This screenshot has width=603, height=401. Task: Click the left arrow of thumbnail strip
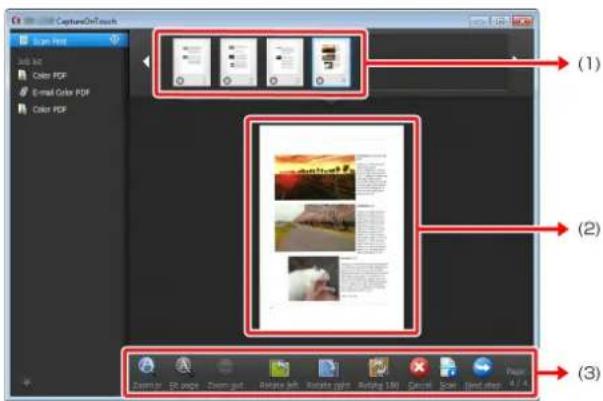tap(146, 62)
